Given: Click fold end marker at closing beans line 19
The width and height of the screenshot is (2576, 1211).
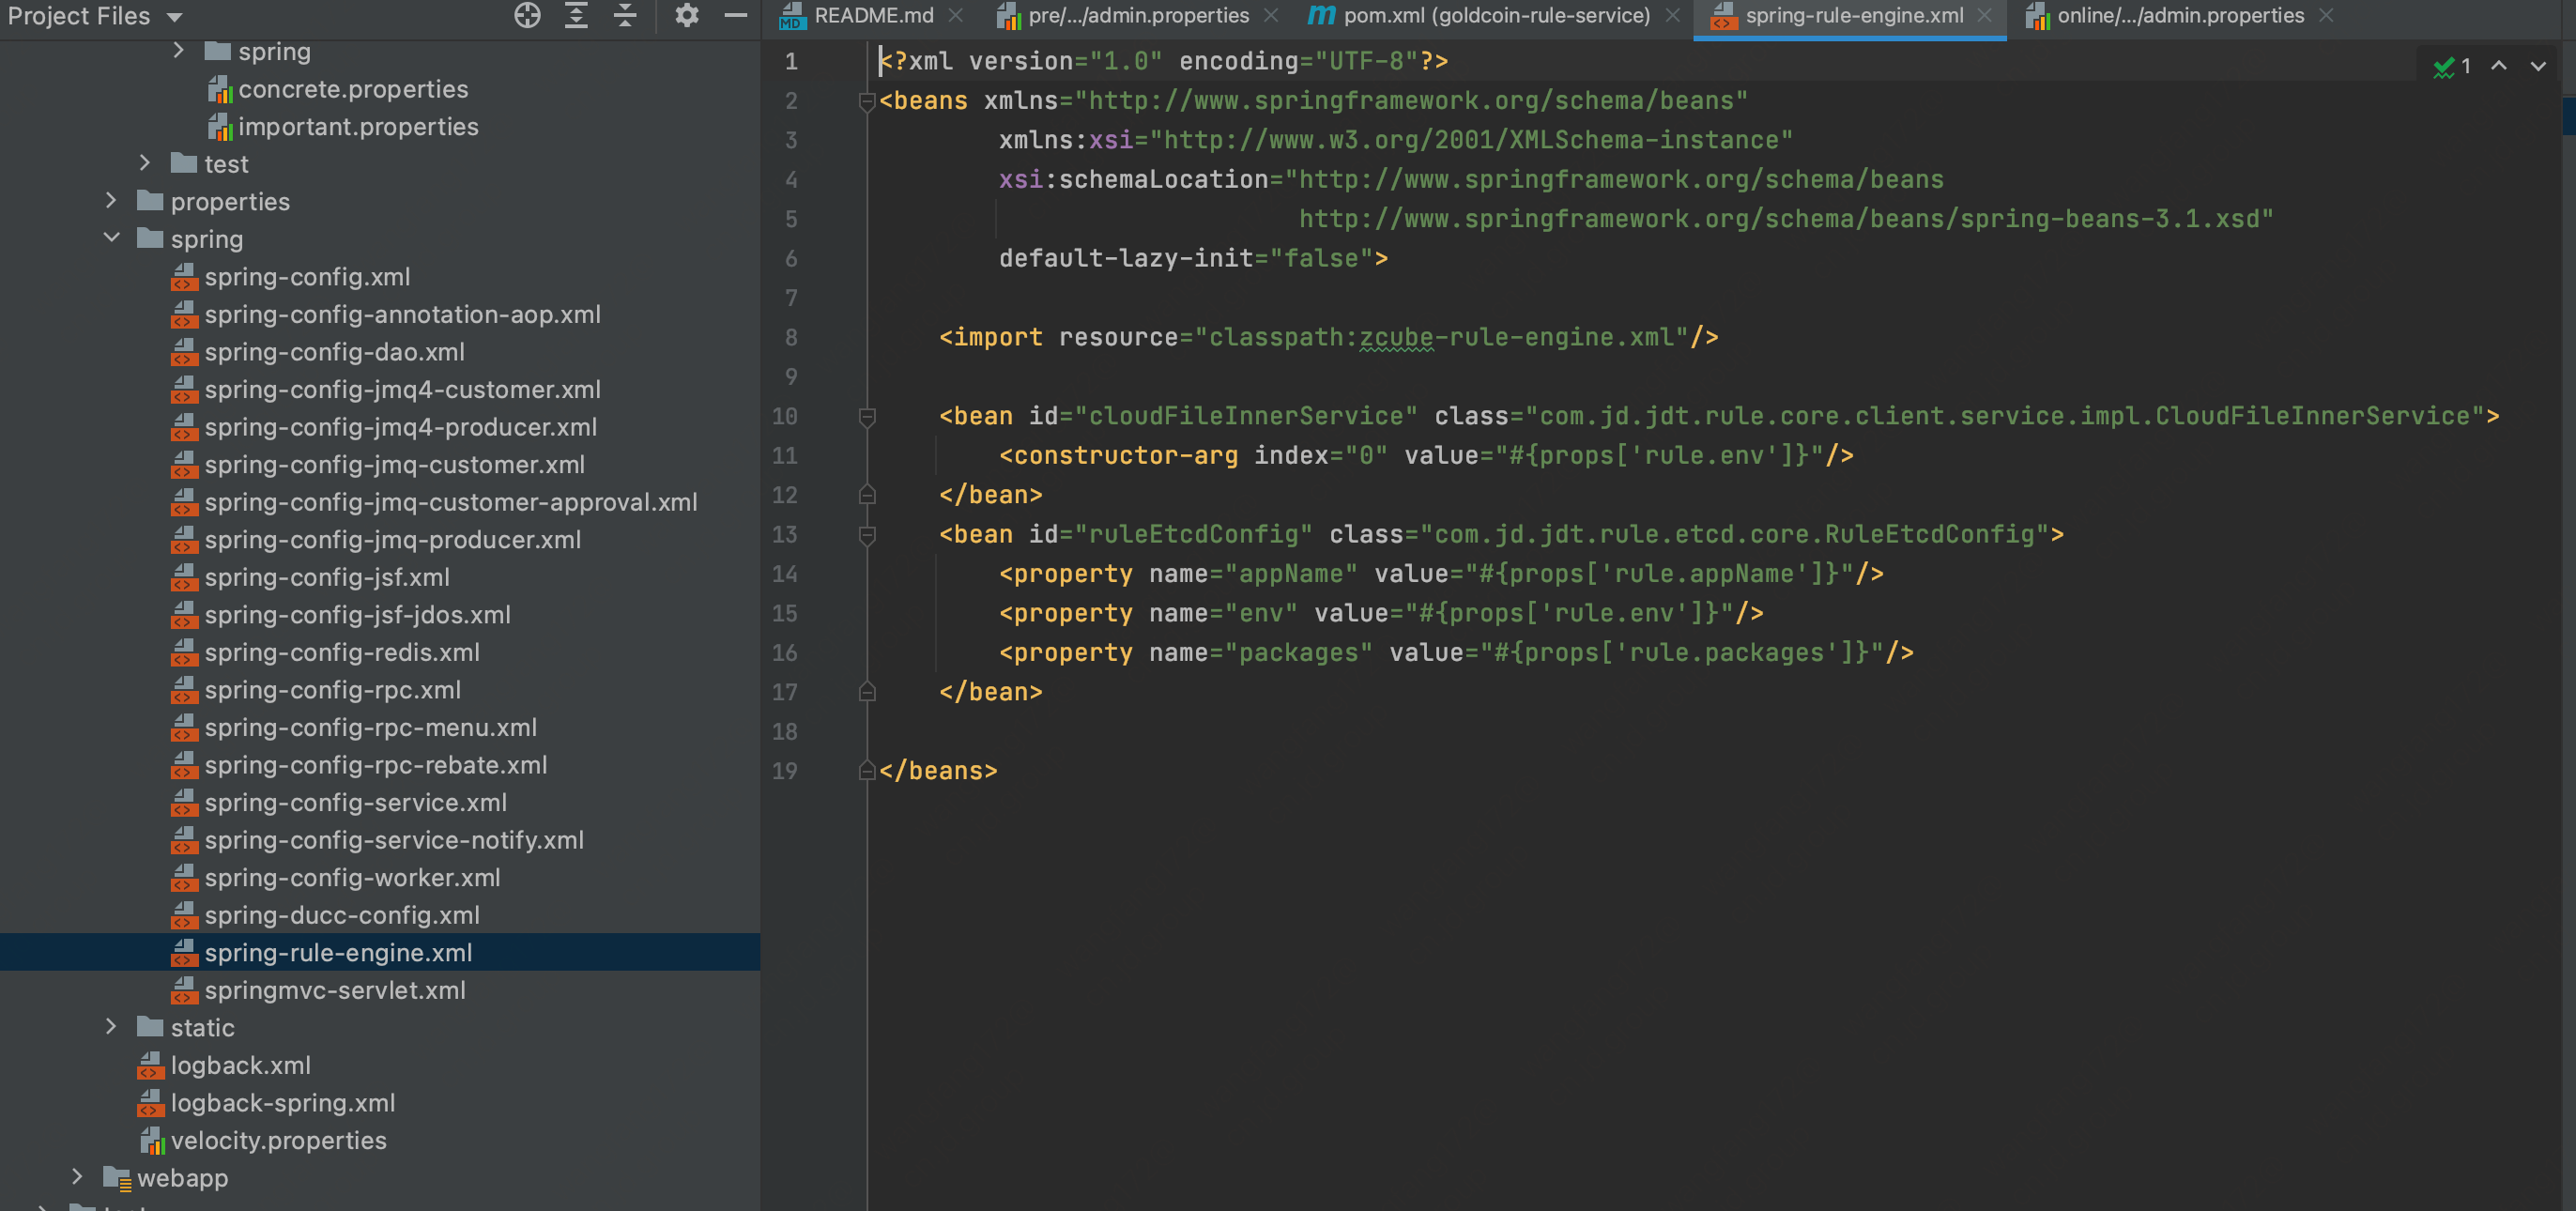Looking at the screenshot, I should tap(867, 770).
